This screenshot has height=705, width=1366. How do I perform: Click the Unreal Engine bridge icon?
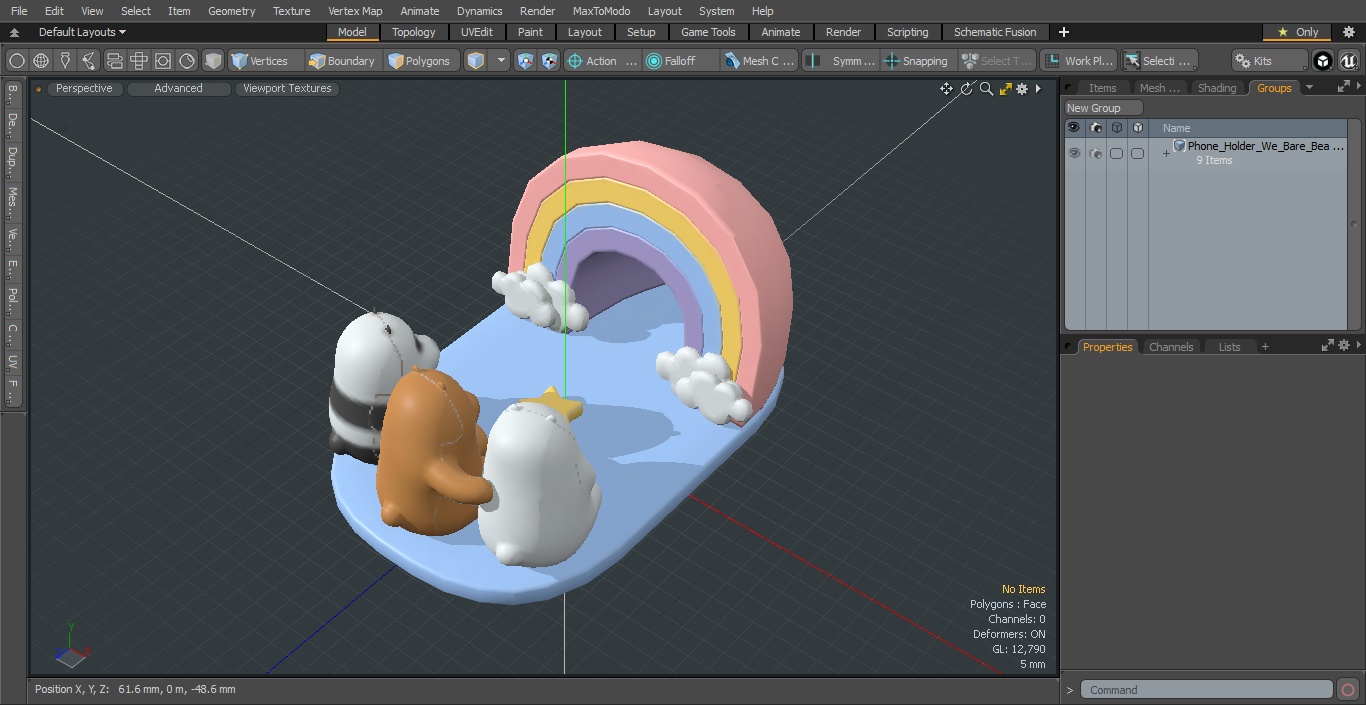1348,61
